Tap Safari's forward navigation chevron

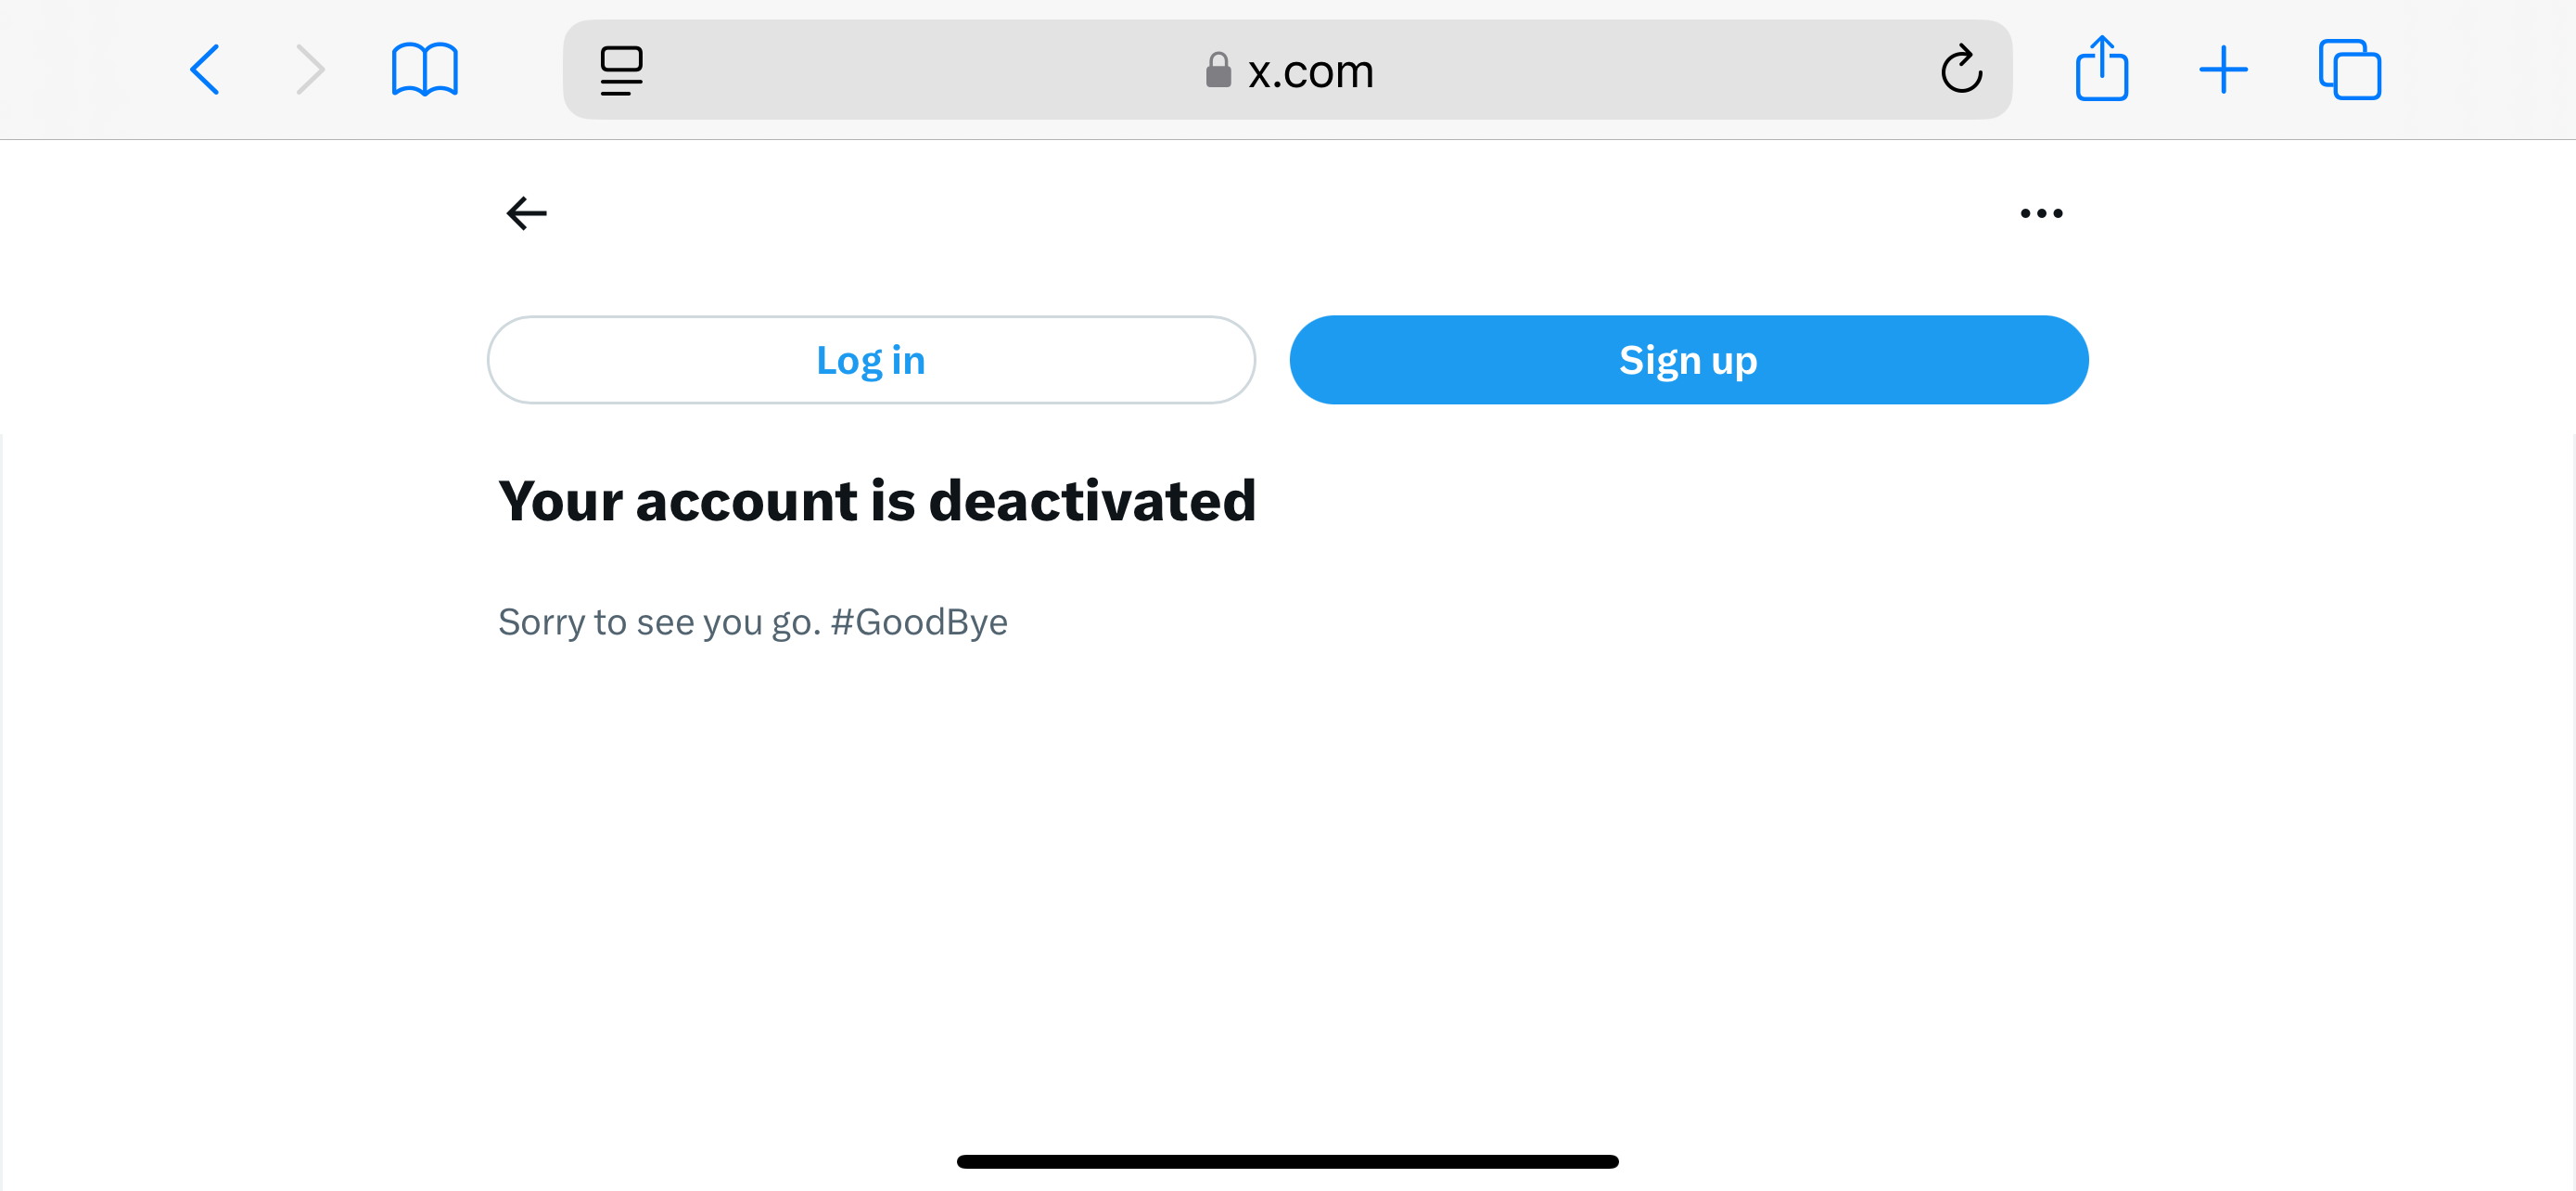[x=311, y=70]
